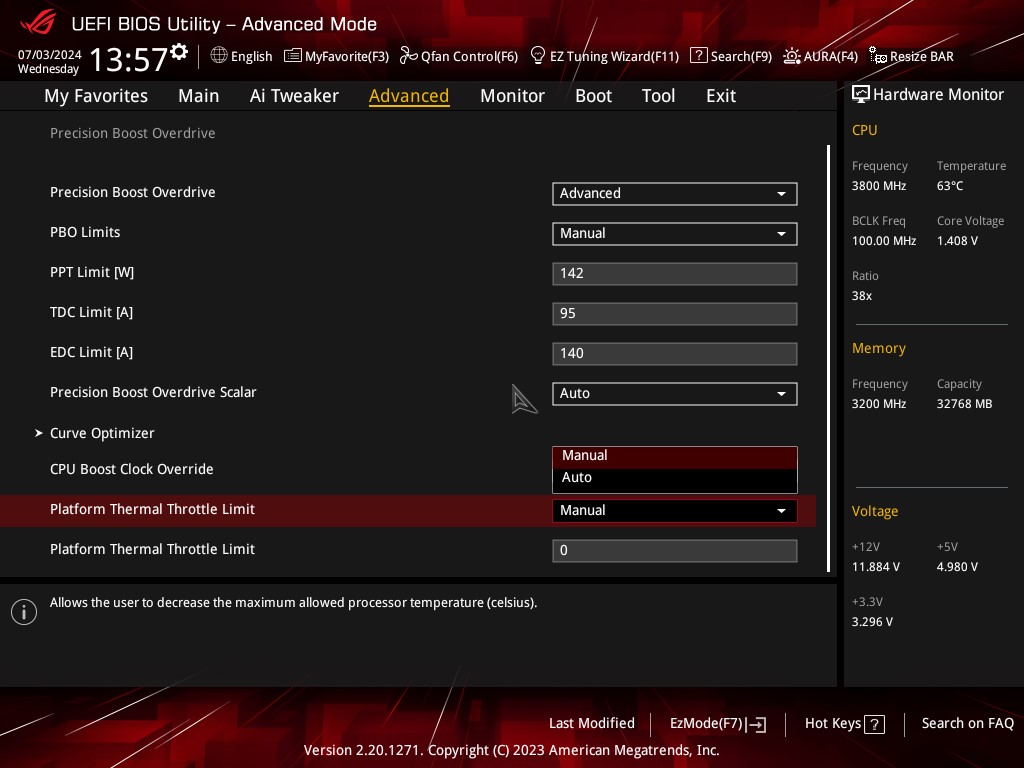Viewport: 1024px width, 768px height.
Task: Click Resize BAR label
Action: pos(921,57)
